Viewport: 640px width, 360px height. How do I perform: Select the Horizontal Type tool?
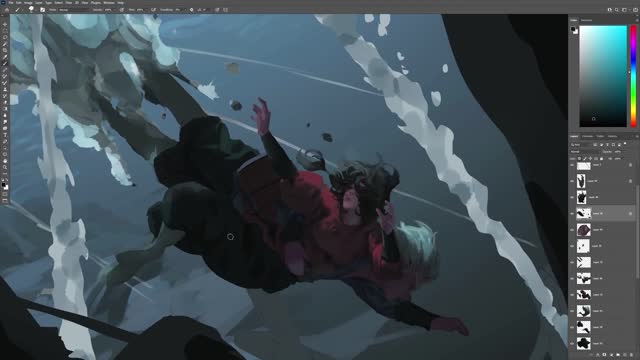coord(5,135)
